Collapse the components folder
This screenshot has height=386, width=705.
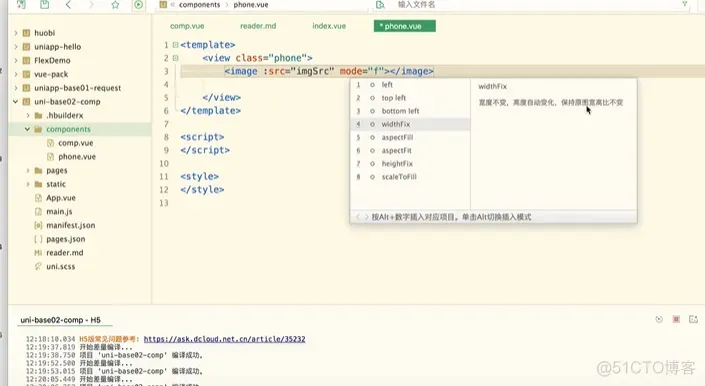point(27,129)
